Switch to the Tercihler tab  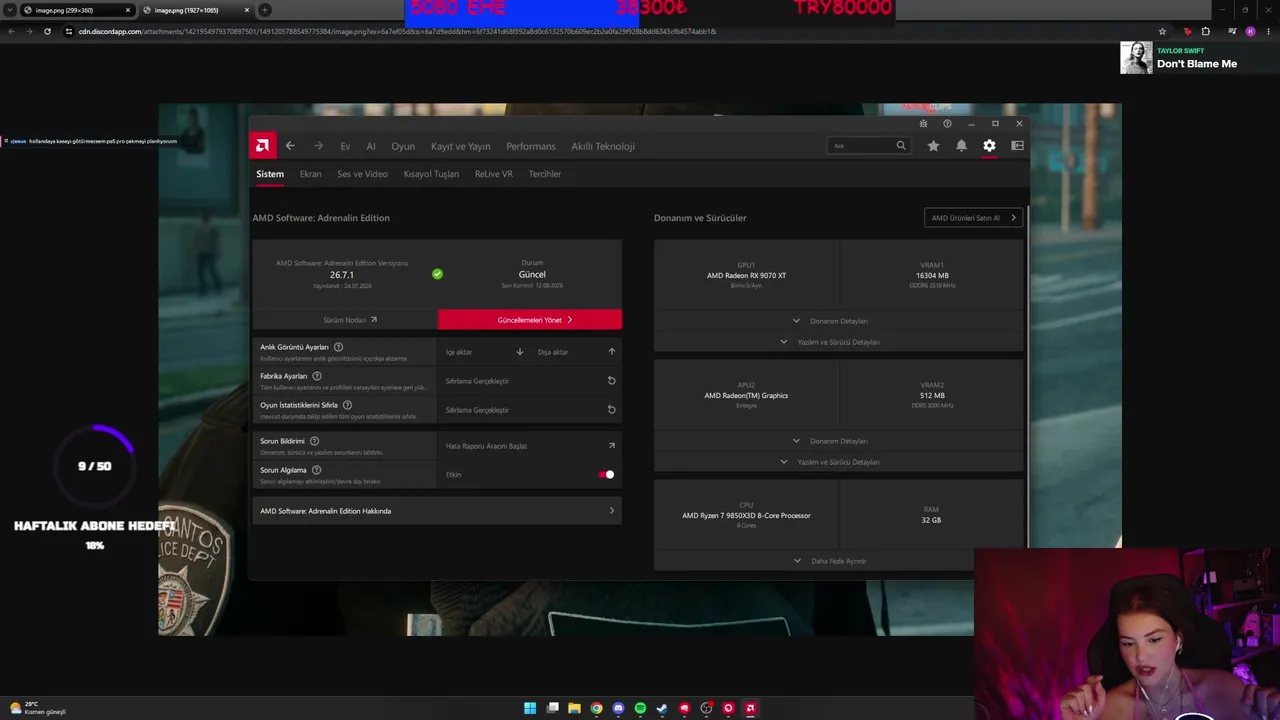pyautogui.click(x=545, y=174)
